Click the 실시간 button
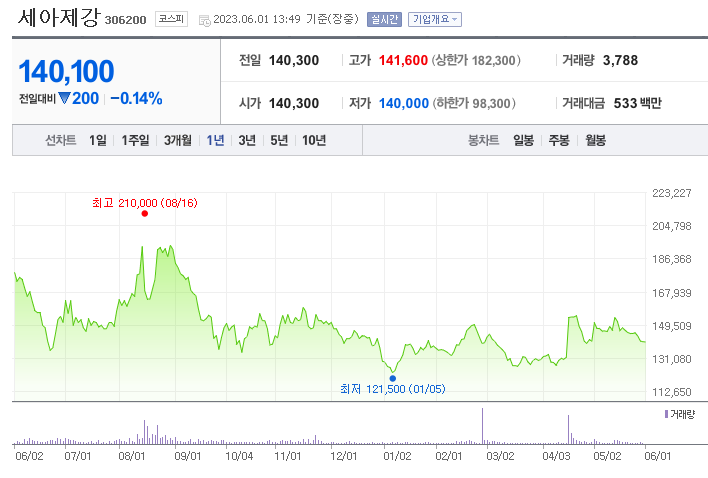Viewport: 708px width, 478px height. point(384,19)
